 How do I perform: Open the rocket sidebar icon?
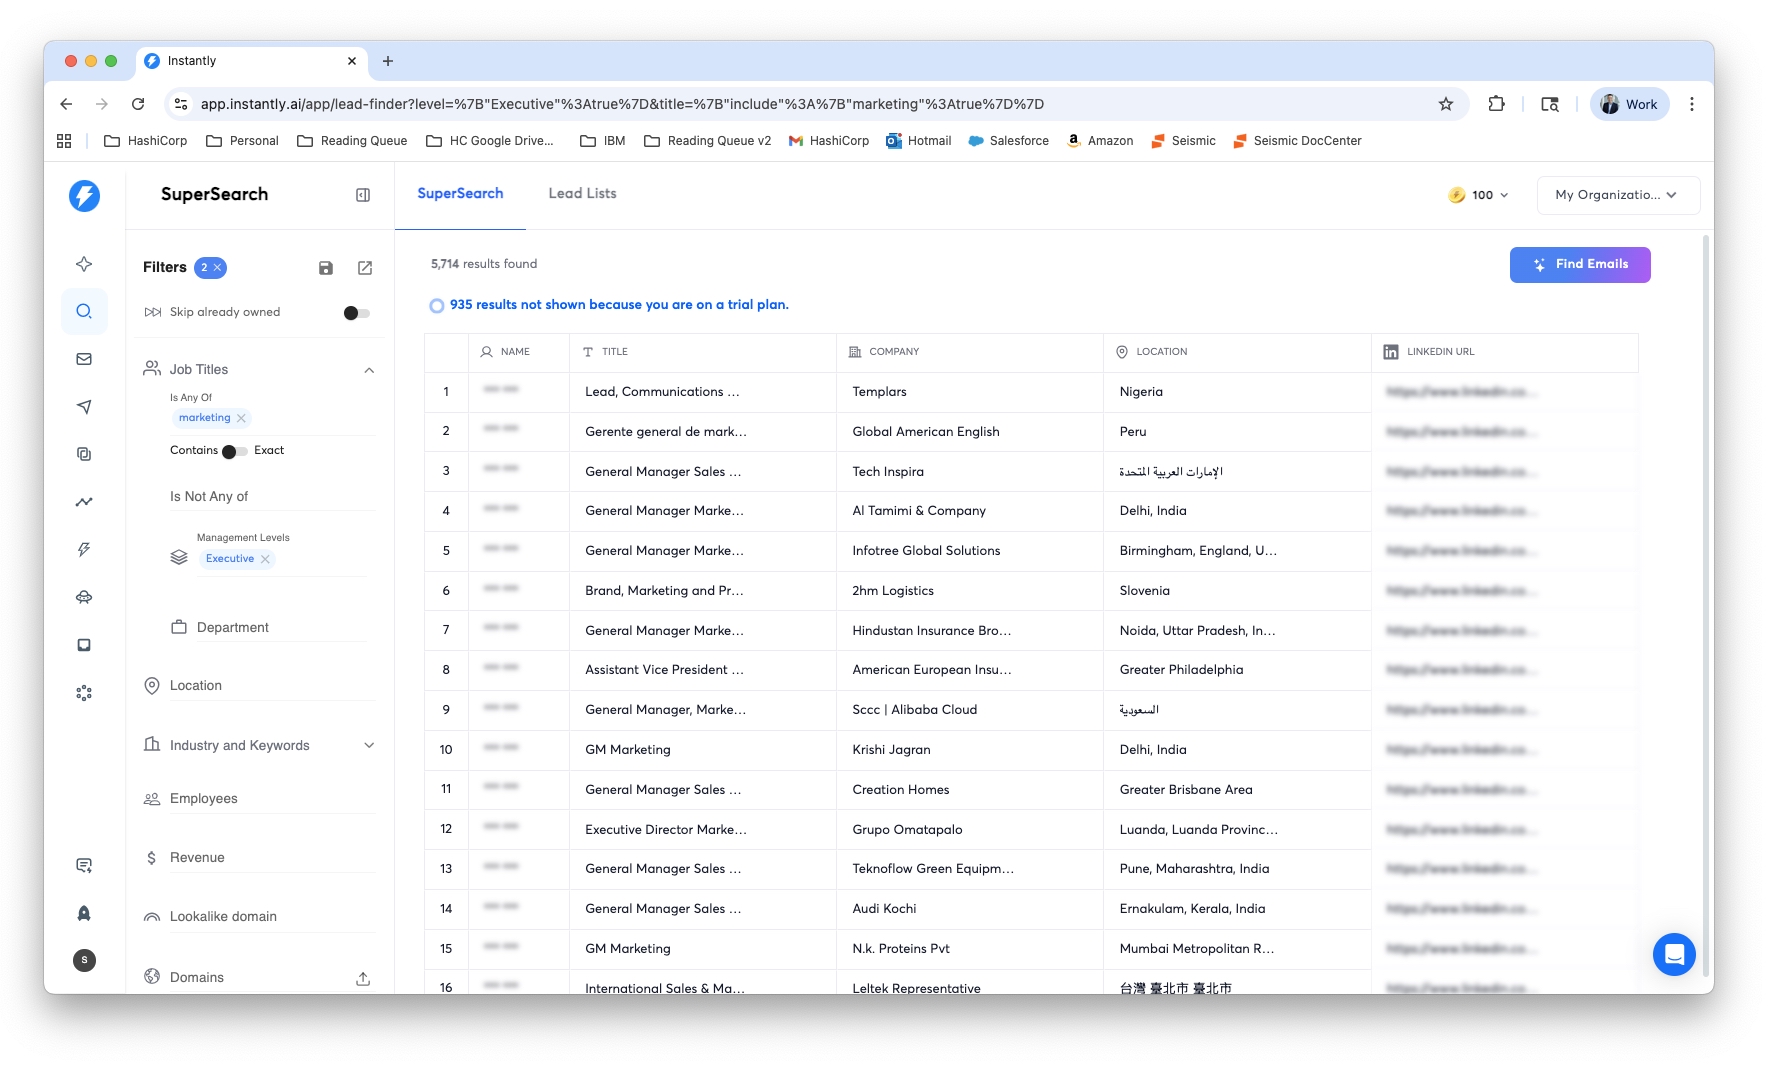[x=84, y=913]
